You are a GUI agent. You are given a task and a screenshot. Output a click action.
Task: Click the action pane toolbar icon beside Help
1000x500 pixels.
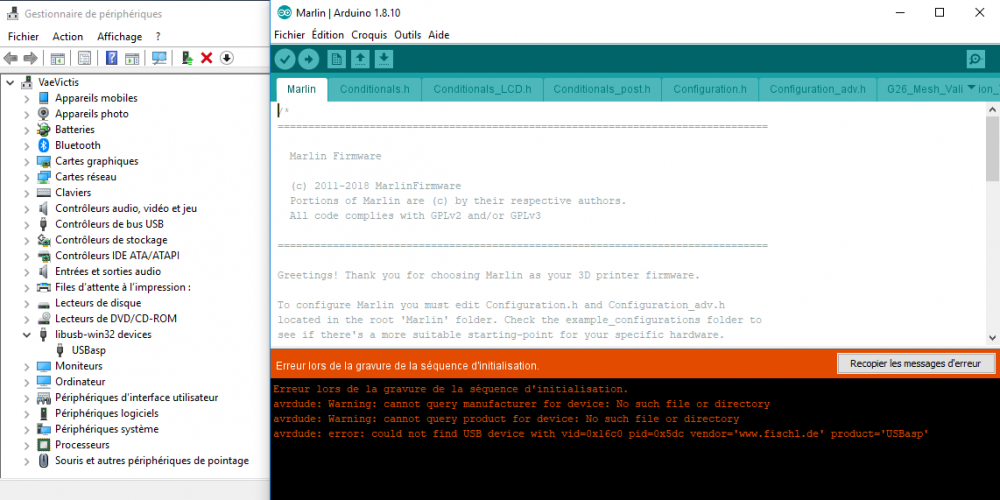[132, 58]
